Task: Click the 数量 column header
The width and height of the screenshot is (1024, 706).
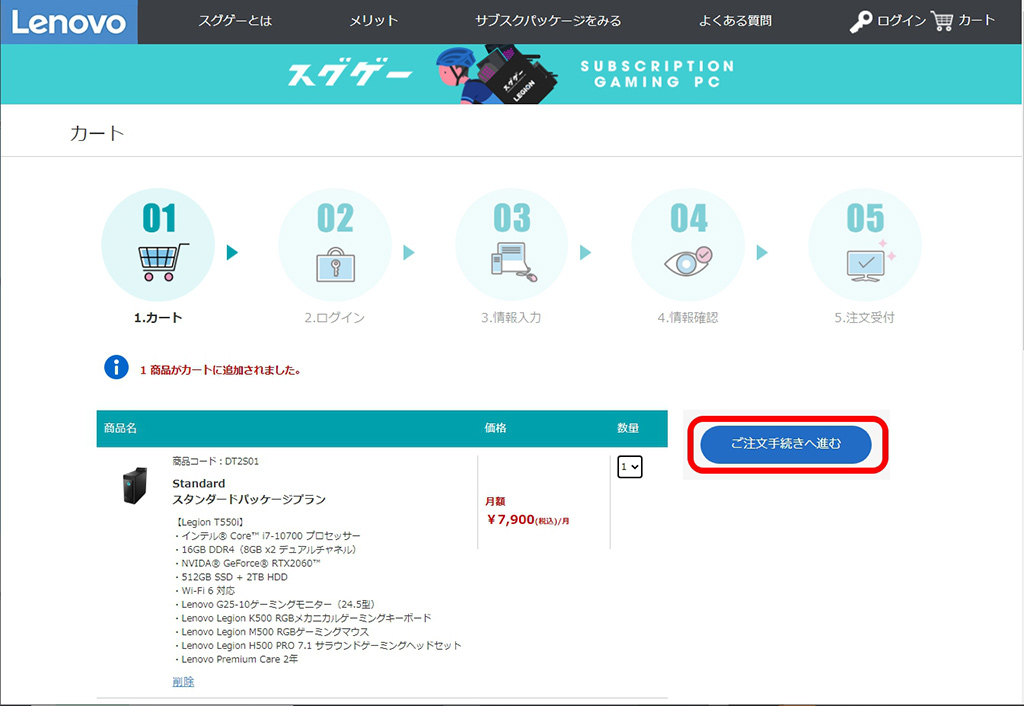Action: pos(628,428)
